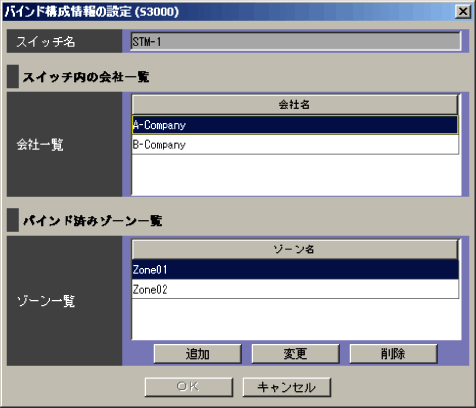The height and width of the screenshot is (408, 476).
Task: Click the キャンセル button
Action: point(287,387)
